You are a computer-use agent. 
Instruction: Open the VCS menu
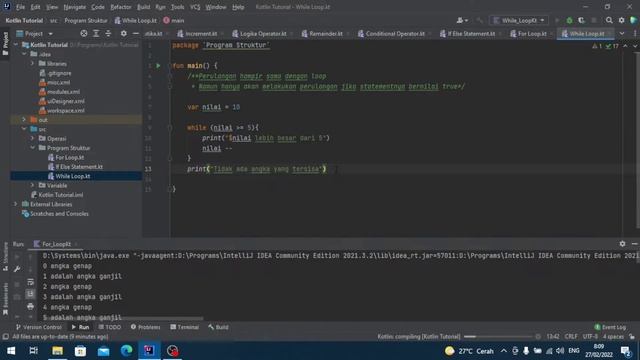point(195,7)
